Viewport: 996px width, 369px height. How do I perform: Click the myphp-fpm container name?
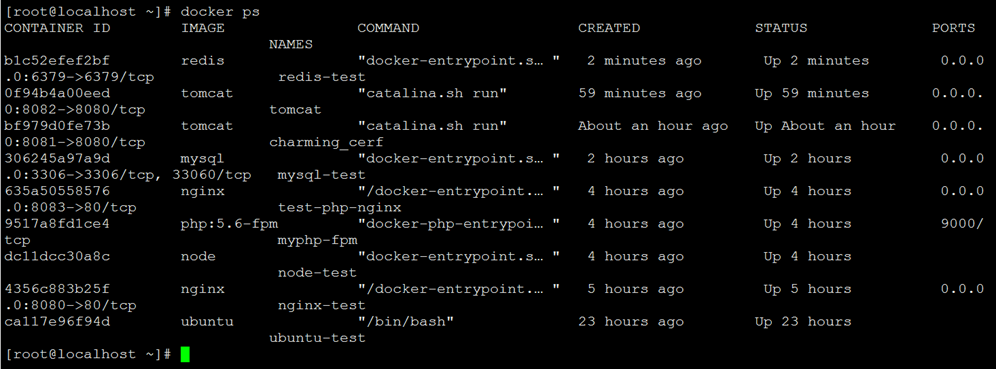[x=318, y=241]
